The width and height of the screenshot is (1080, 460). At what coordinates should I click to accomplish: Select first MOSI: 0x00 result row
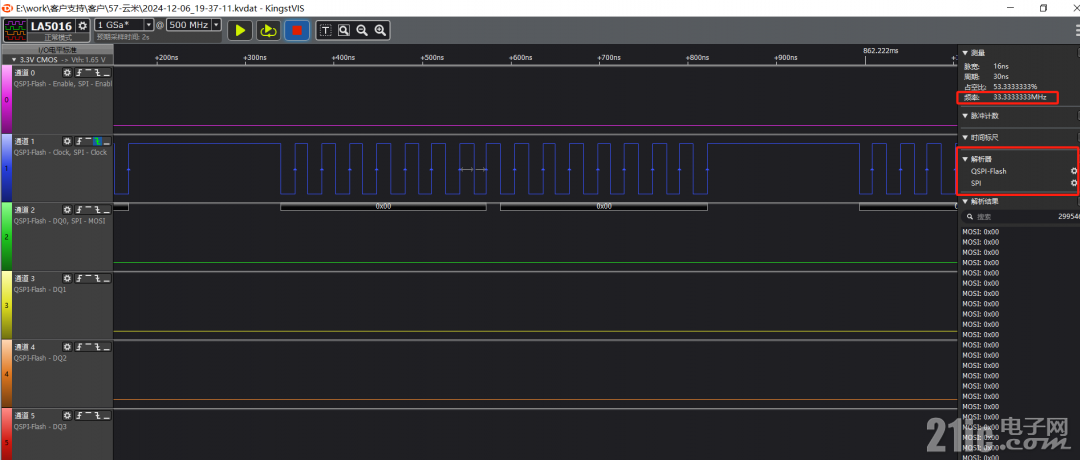(x=980, y=231)
